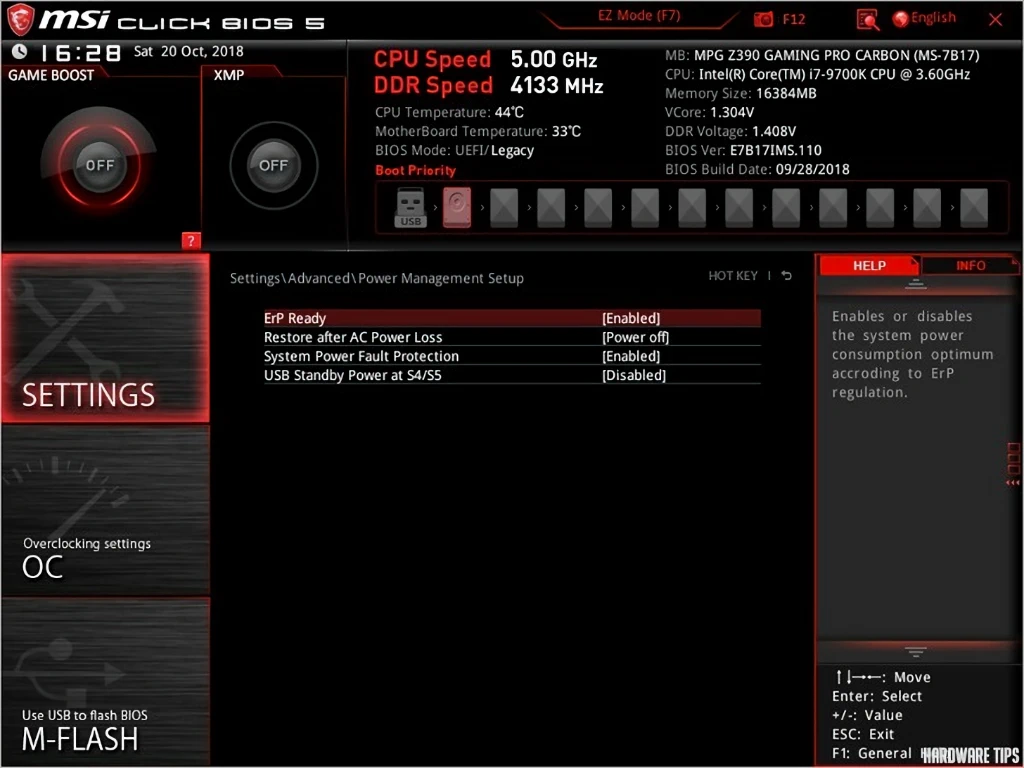Click the last boot priority slot
The width and height of the screenshot is (1024, 768).
coord(974,208)
